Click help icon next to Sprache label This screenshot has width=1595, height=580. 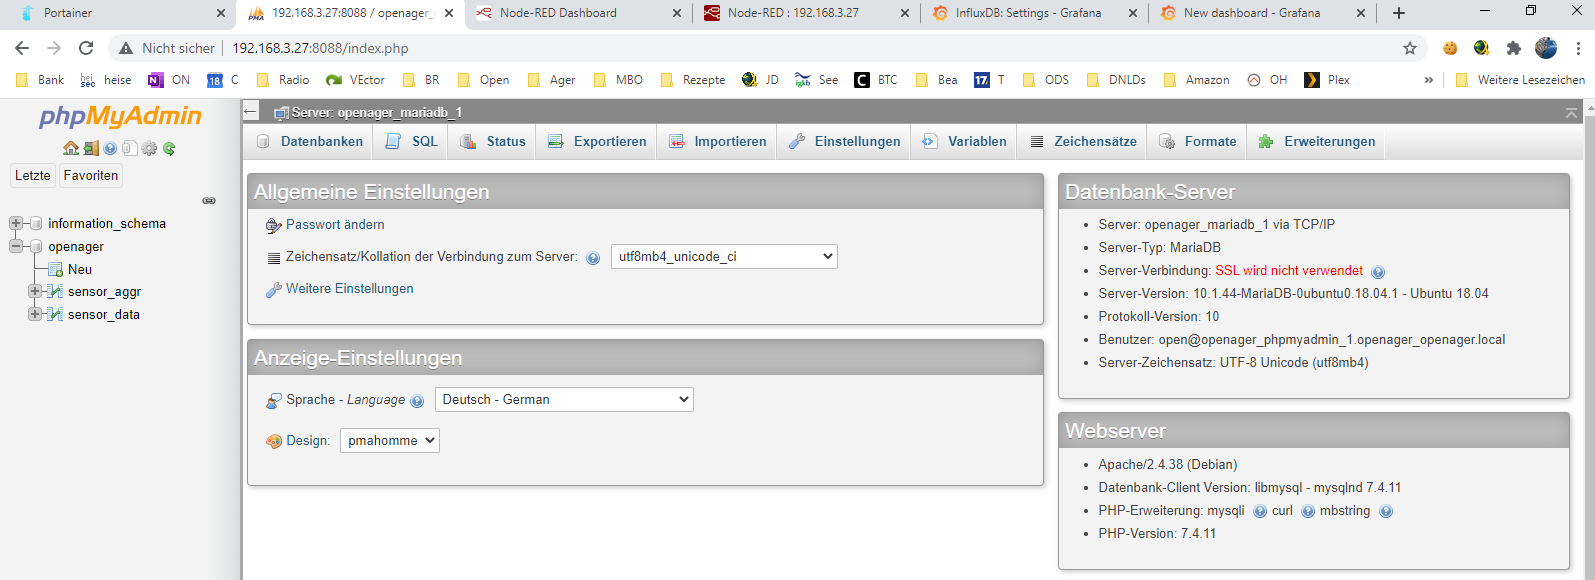click(x=417, y=401)
